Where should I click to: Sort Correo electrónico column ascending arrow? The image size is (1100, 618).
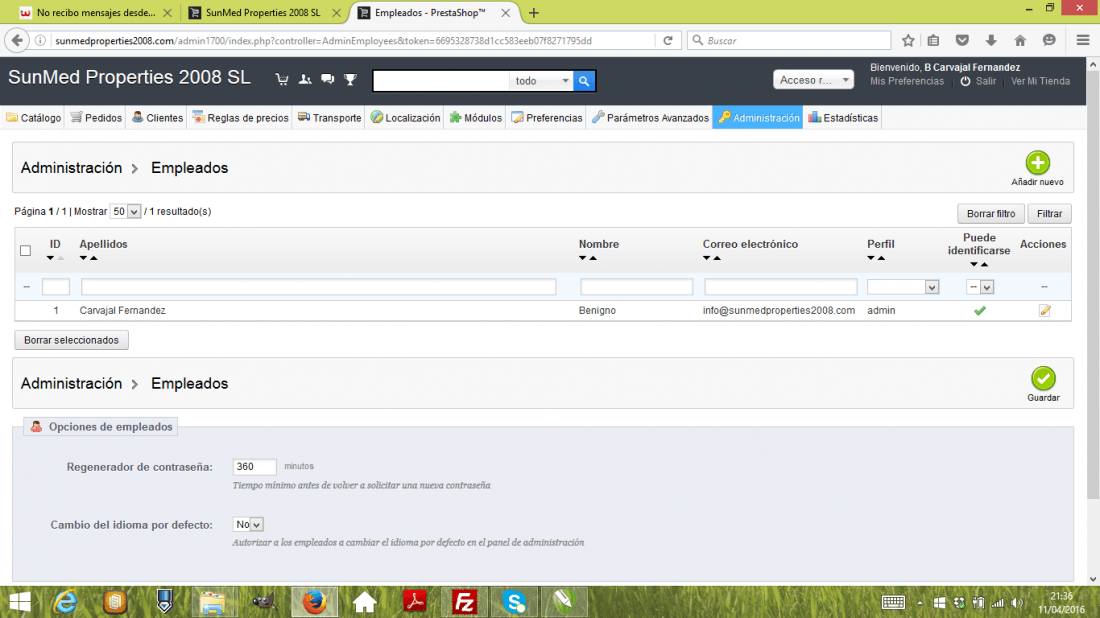[717, 258]
